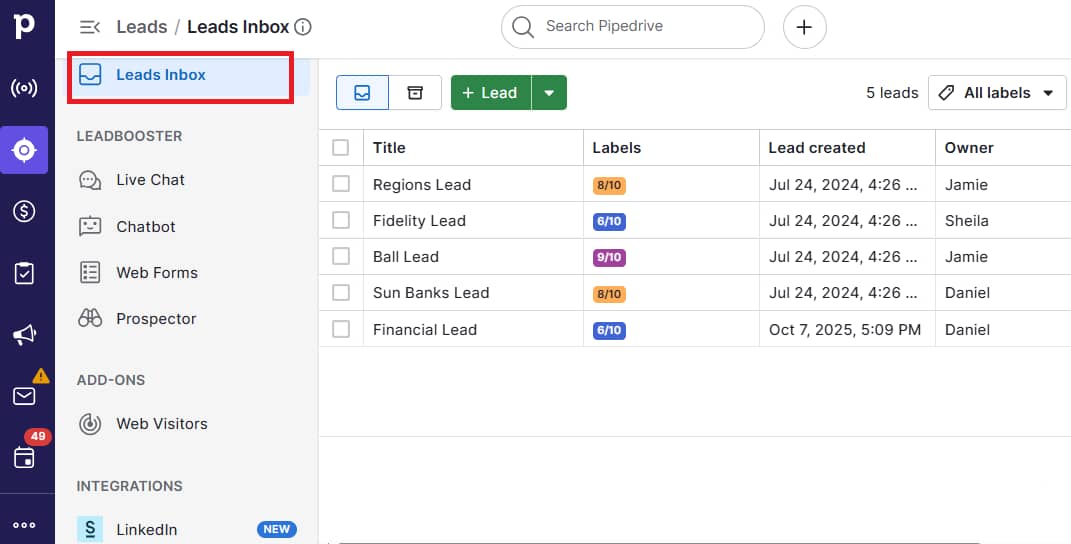Sort by the Labels column header
The width and height of the screenshot is (1071, 544).
pyautogui.click(x=617, y=148)
